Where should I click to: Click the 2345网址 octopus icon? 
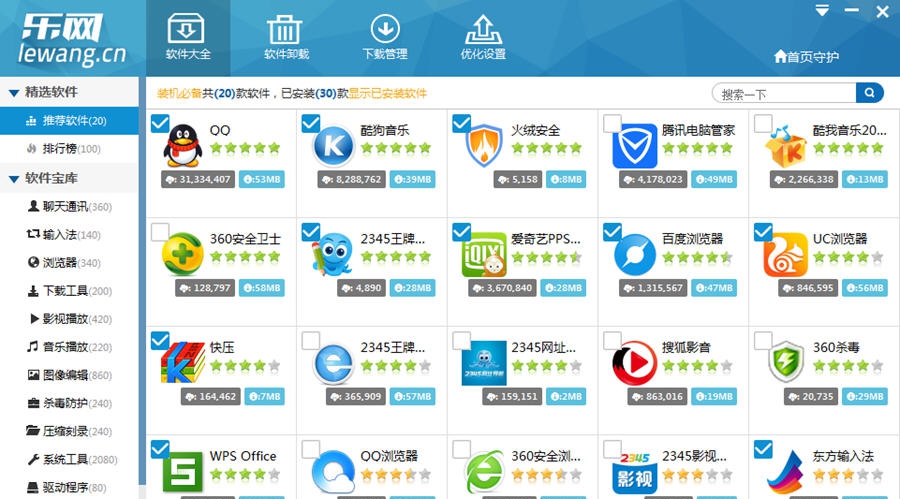(484, 363)
